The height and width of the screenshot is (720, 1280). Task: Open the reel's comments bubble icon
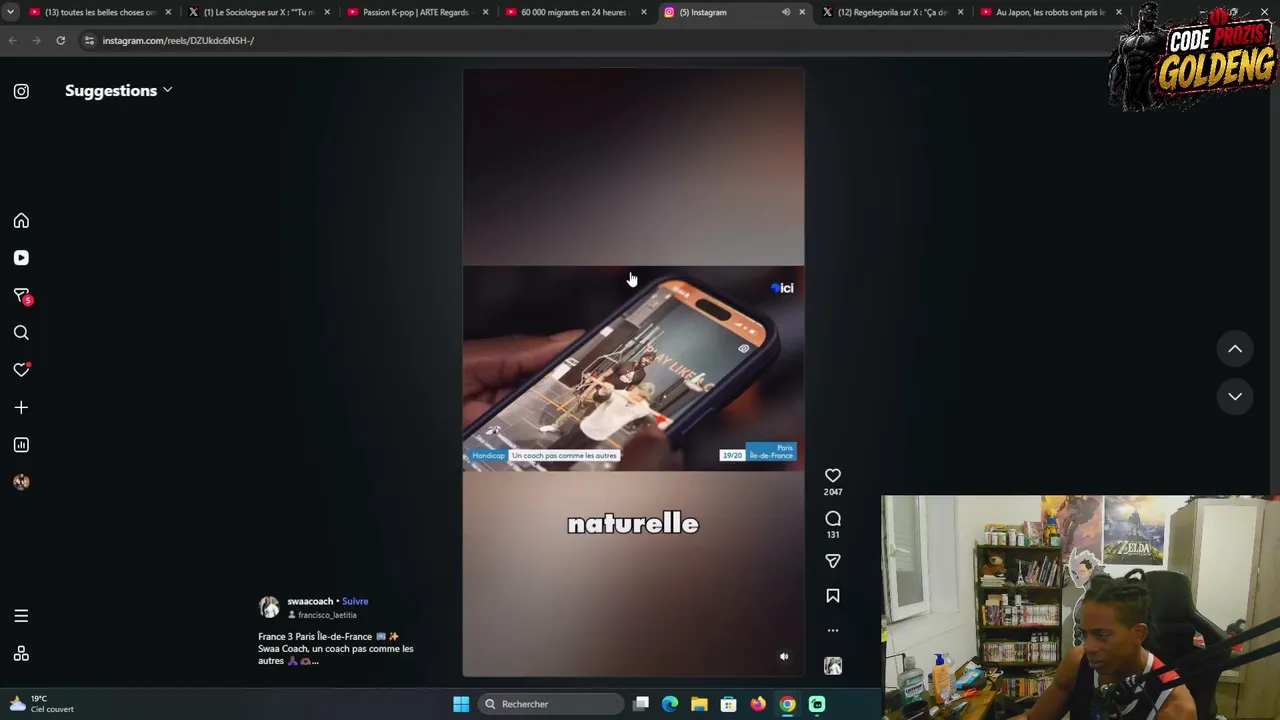(x=833, y=519)
